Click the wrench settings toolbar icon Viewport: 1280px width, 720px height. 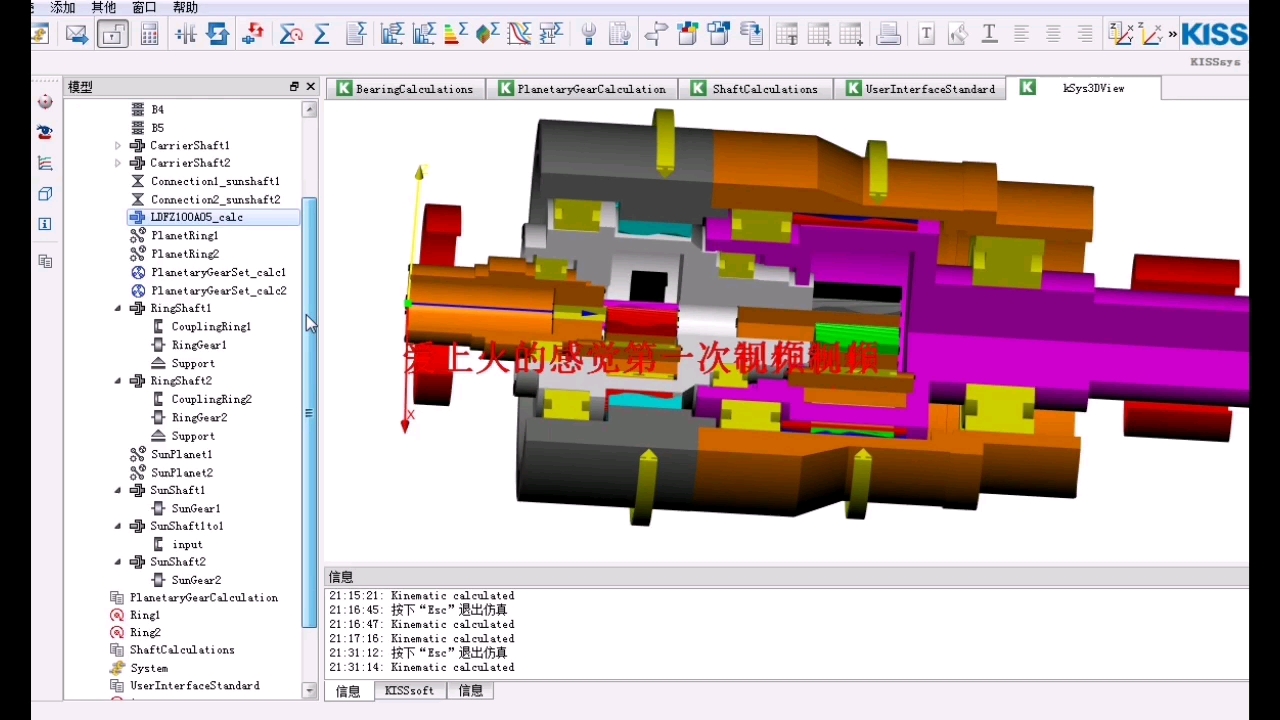(x=589, y=34)
